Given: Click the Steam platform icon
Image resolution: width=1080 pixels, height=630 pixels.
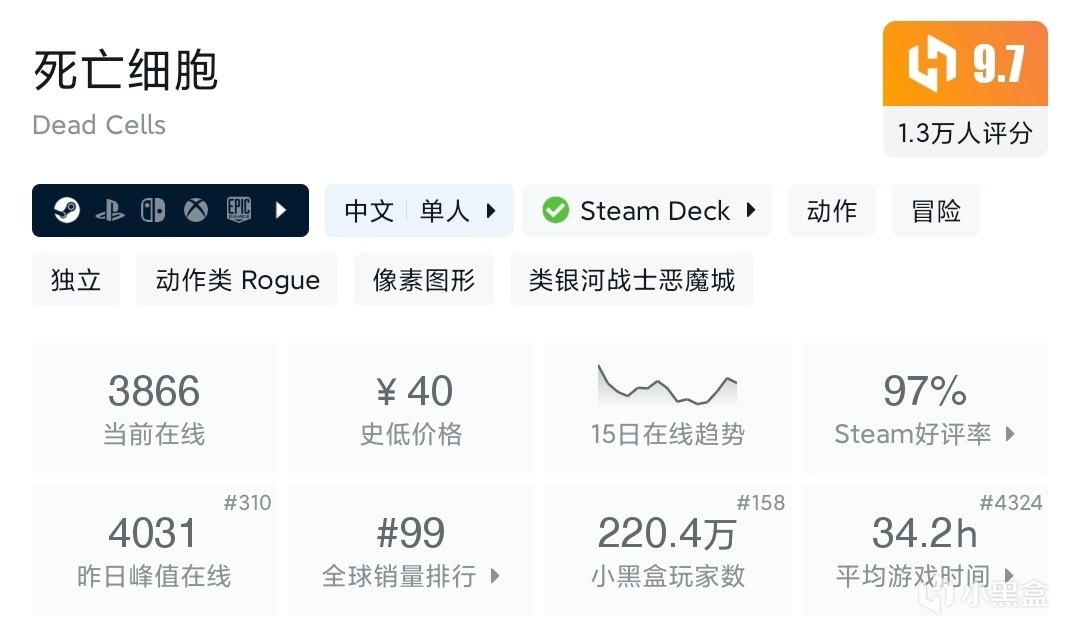Looking at the screenshot, I should pyautogui.click(x=67, y=211).
